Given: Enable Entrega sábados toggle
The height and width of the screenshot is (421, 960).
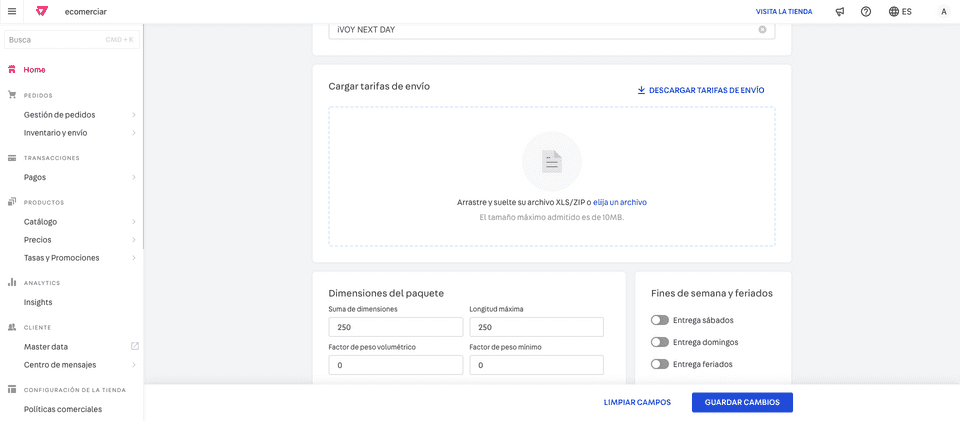Looking at the screenshot, I should [659, 320].
